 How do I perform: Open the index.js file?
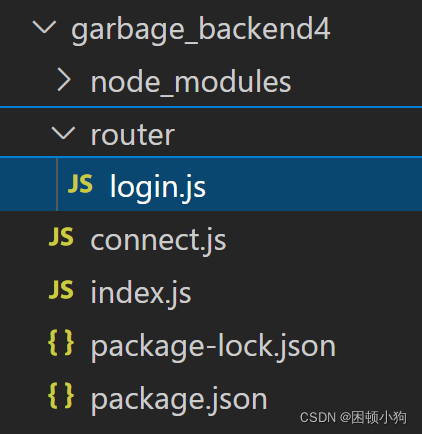click(141, 293)
